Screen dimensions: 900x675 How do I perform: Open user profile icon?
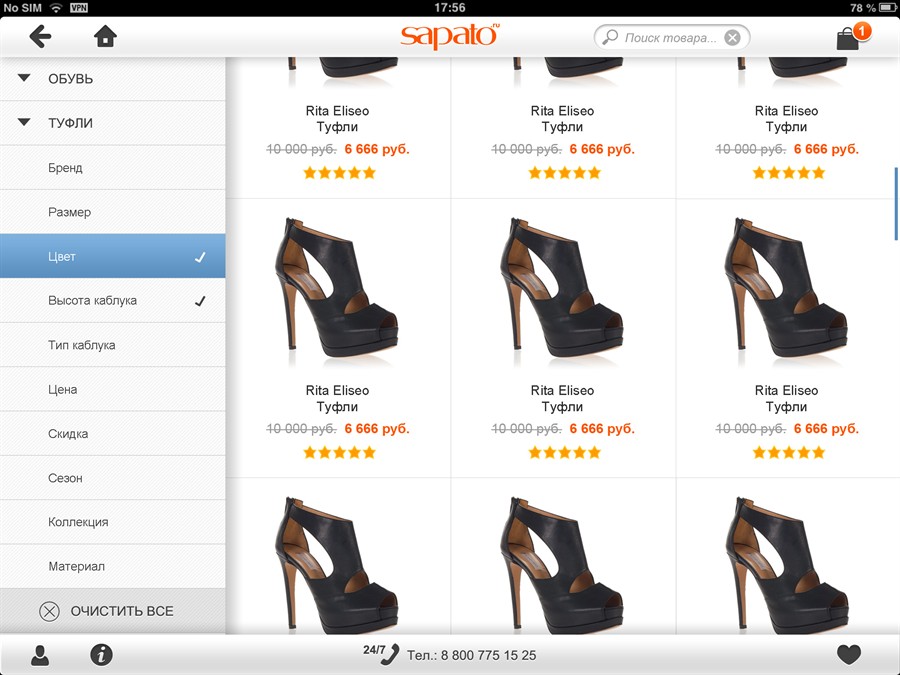pyautogui.click(x=40, y=655)
